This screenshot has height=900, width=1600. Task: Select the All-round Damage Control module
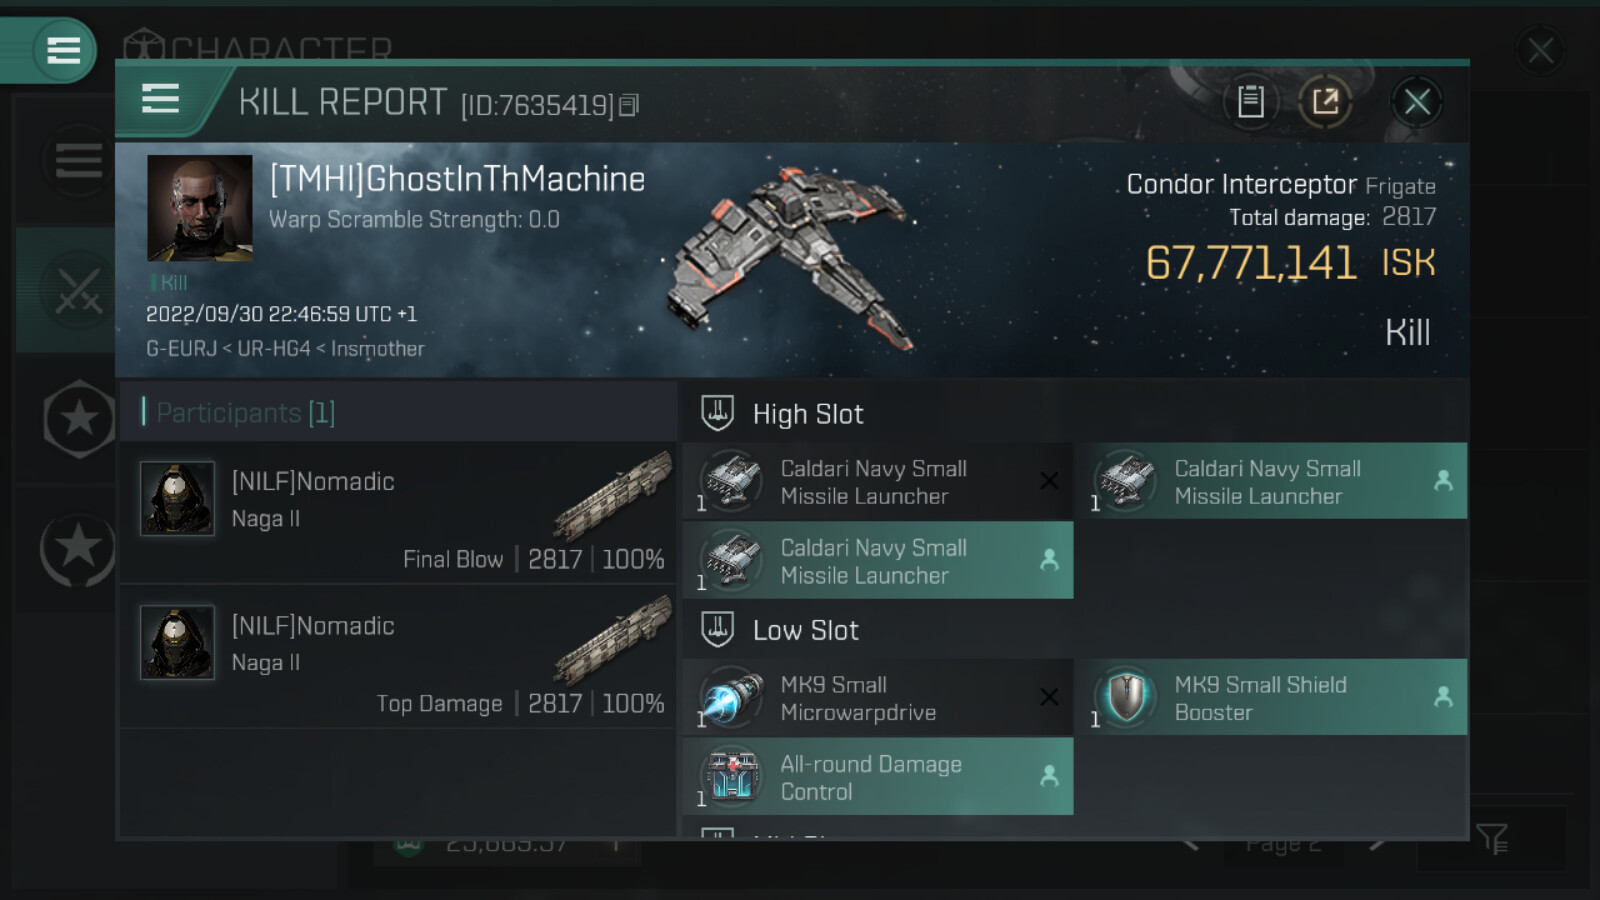click(878, 777)
